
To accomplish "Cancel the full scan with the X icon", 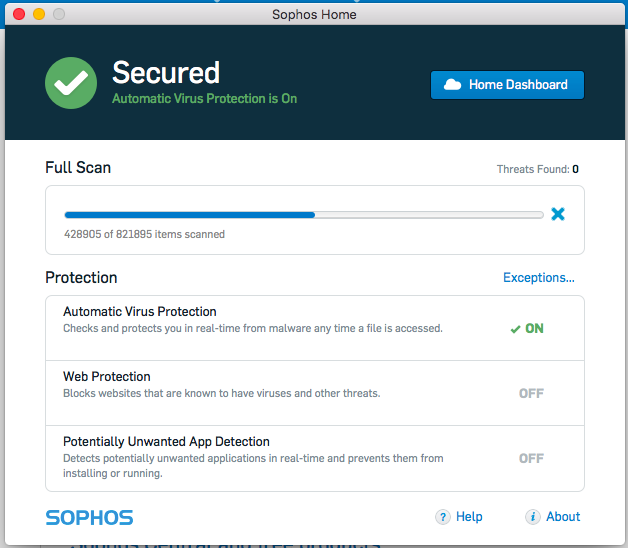I will [558, 214].
